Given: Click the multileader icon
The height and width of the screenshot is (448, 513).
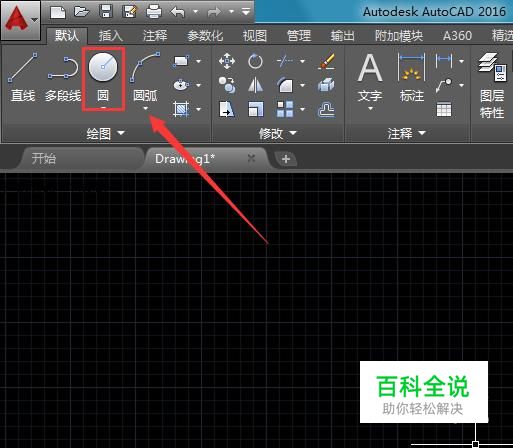Looking at the screenshot, I should point(444,85).
